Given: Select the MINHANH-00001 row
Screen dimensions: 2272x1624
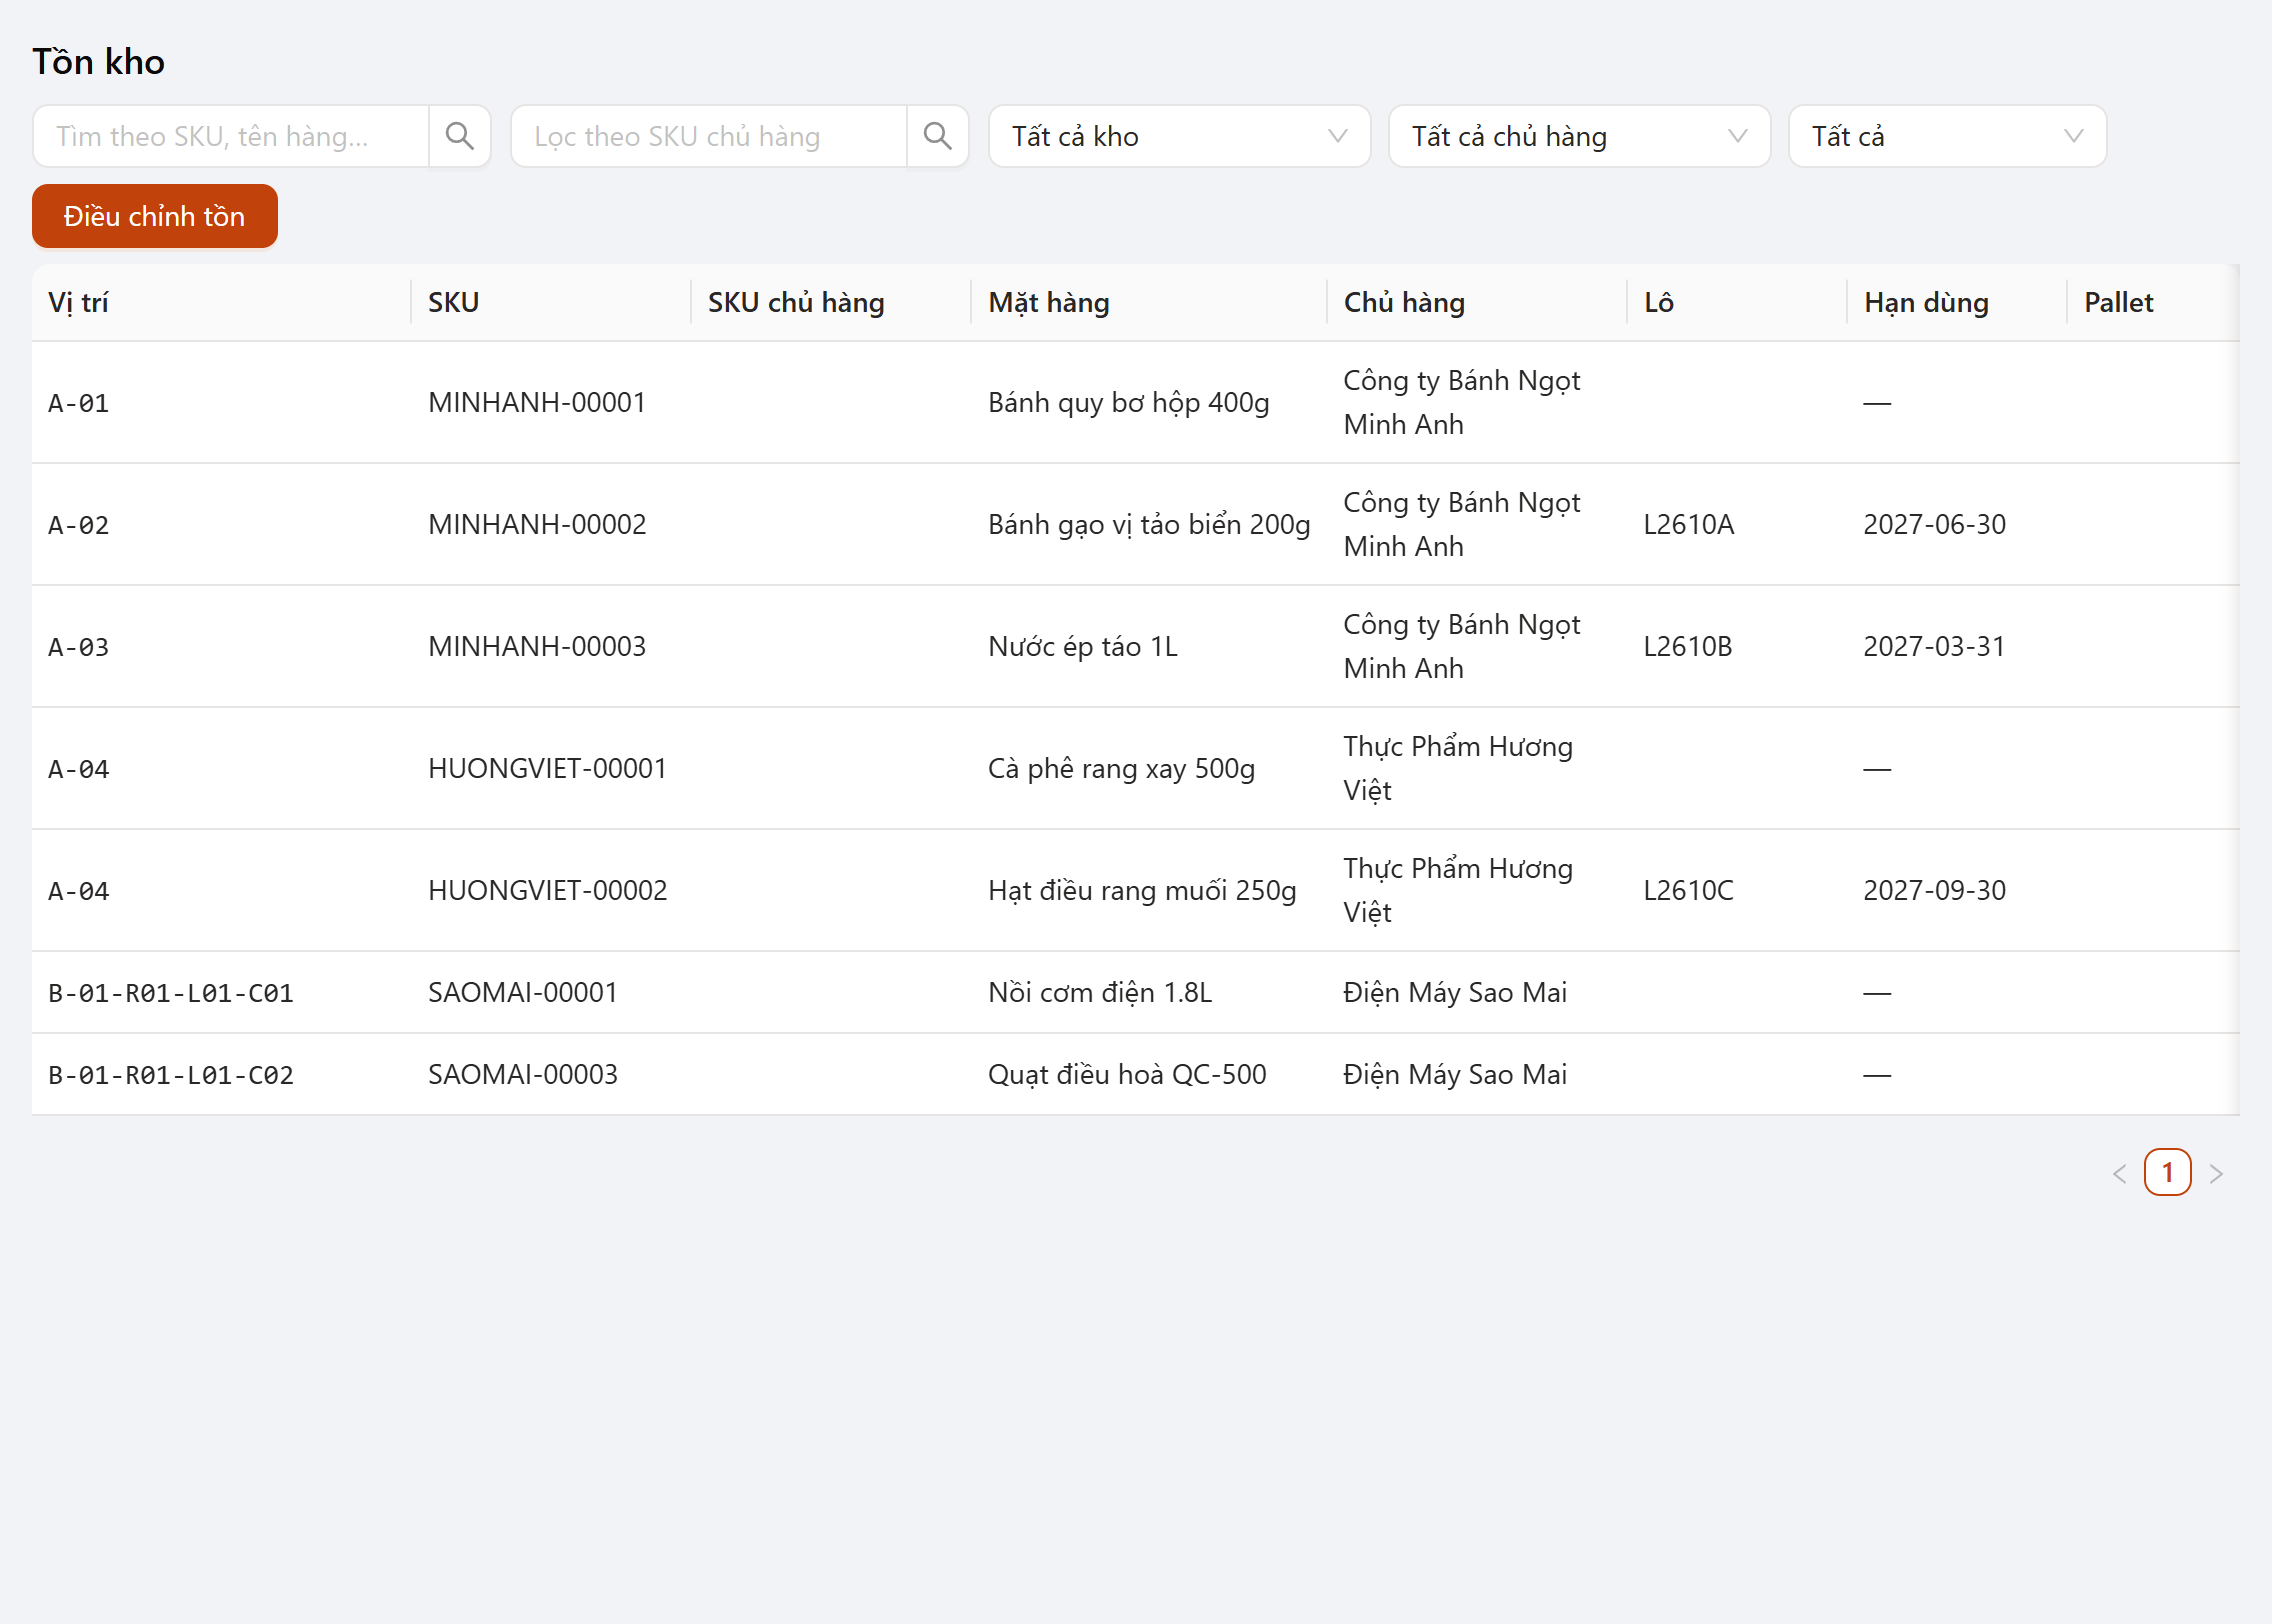Looking at the screenshot, I should pos(1136,402).
